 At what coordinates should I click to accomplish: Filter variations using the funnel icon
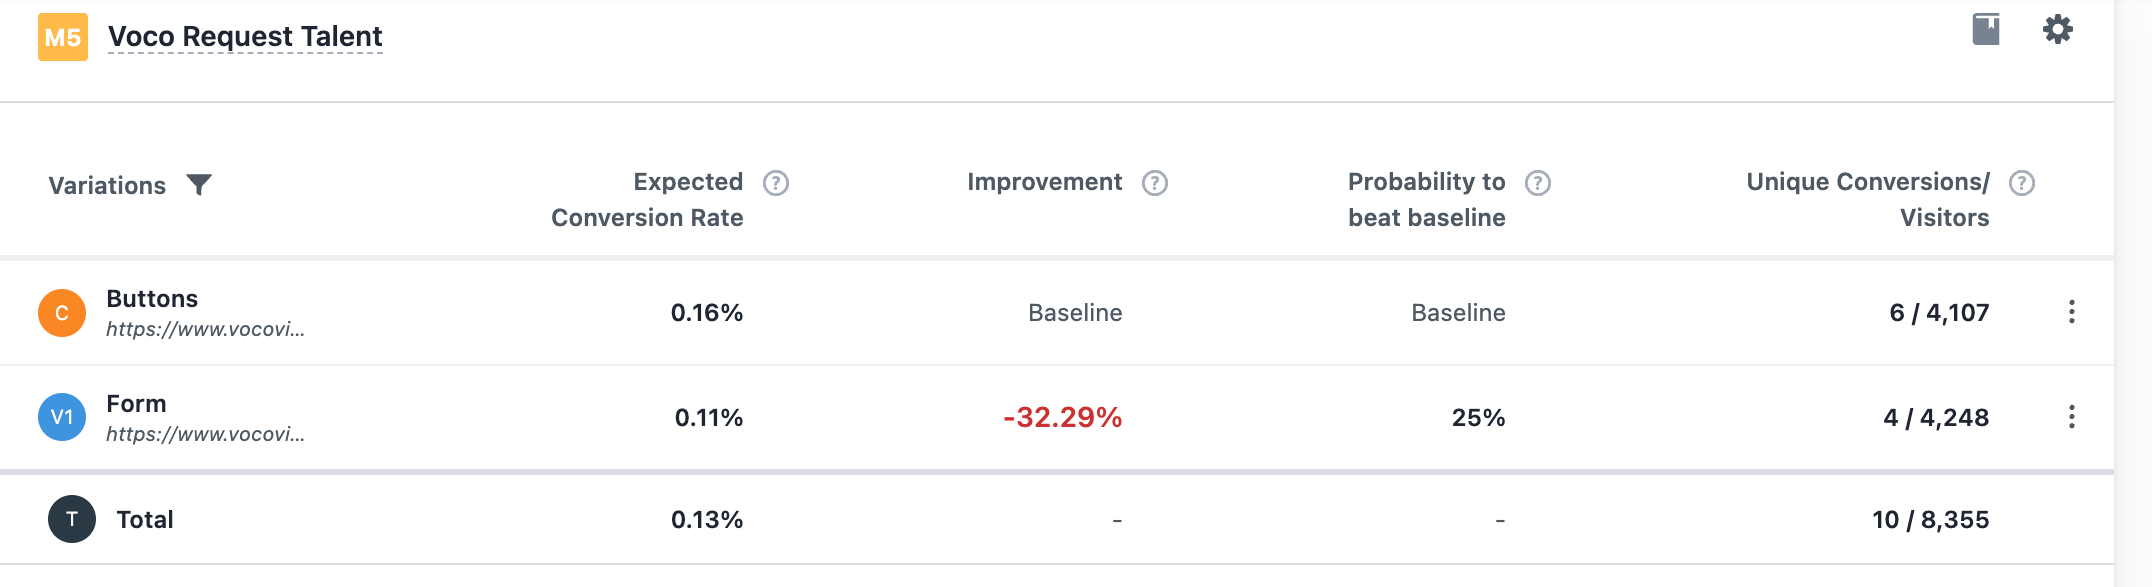click(x=199, y=185)
